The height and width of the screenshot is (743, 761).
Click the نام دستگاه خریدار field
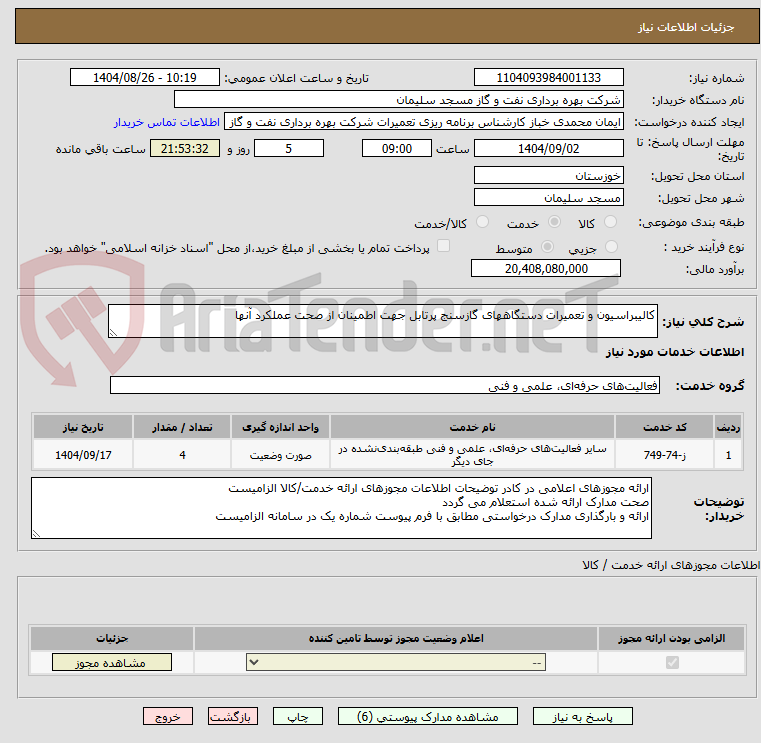[398, 100]
